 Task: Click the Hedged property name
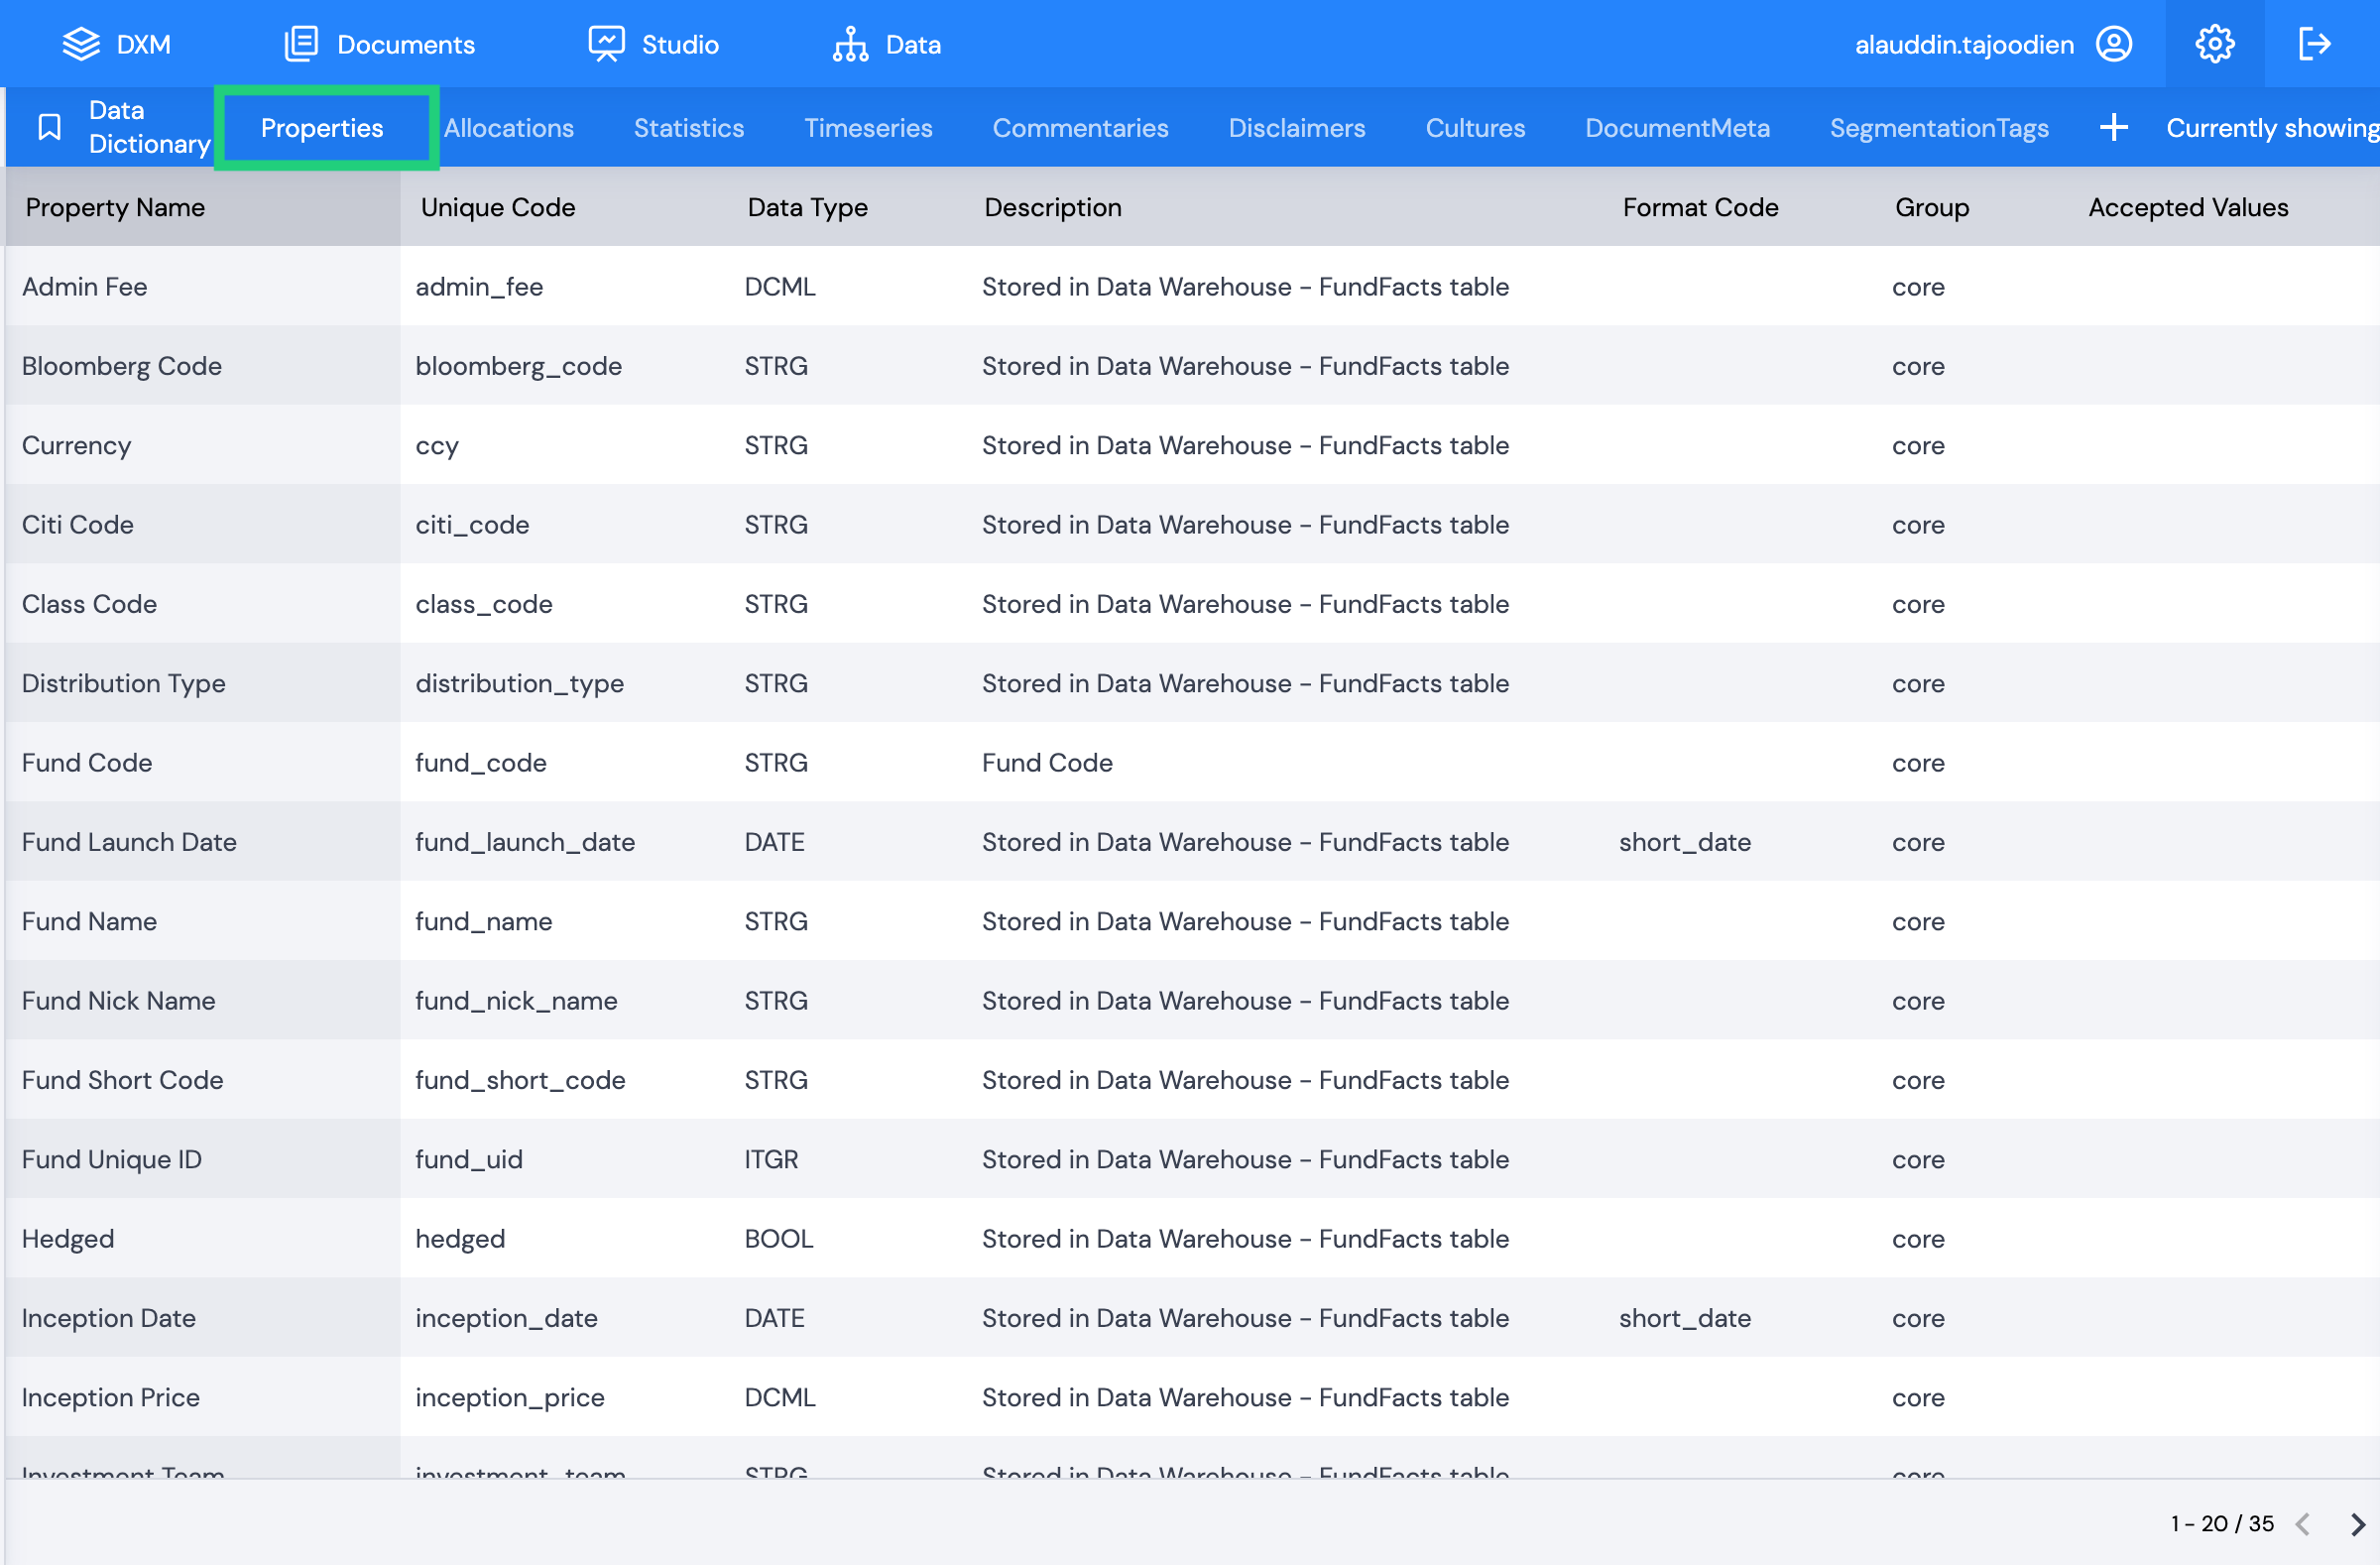pyautogui.click(x=67, y=1239)
